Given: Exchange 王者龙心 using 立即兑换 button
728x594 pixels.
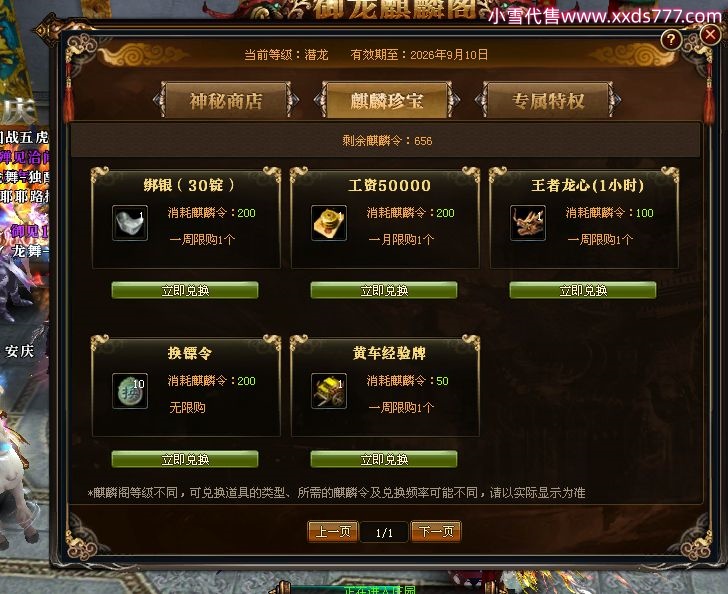Looking at the screenshot, I should pos(583,290).
